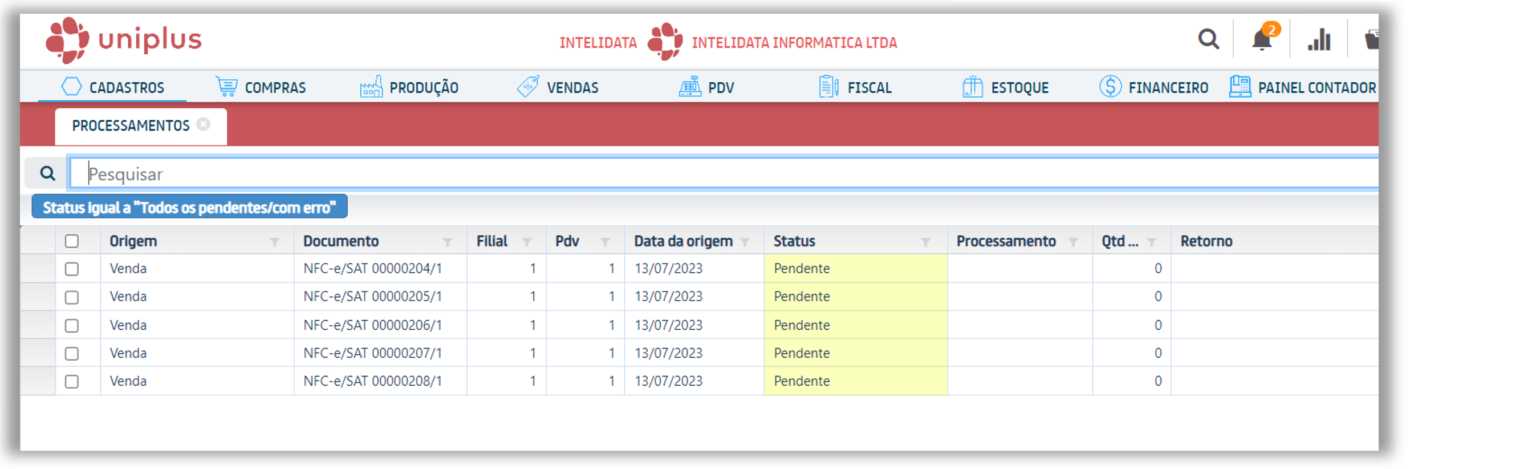Open the notifications bell icon

coord(1262,40)
